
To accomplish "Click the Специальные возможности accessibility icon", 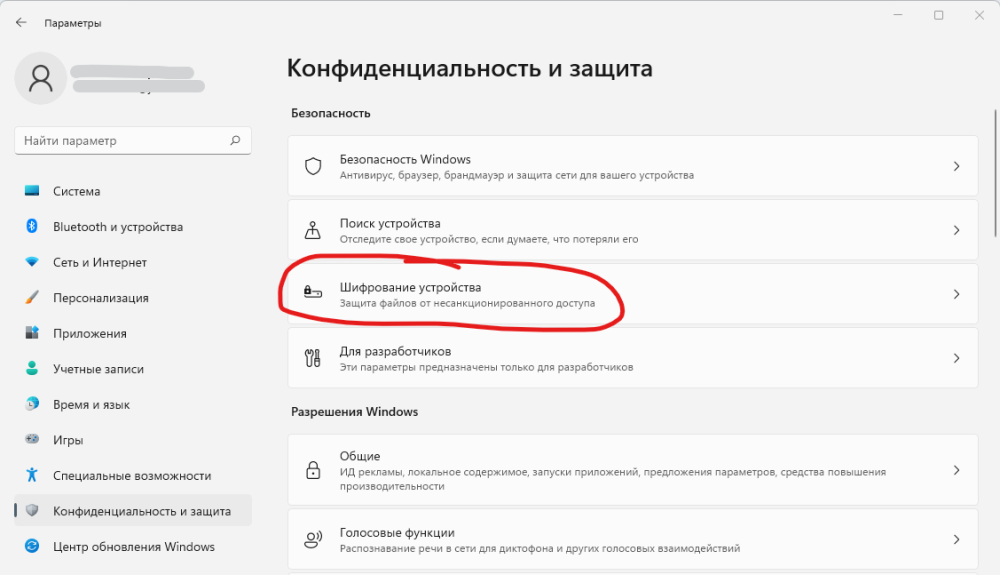I will 32,475.
